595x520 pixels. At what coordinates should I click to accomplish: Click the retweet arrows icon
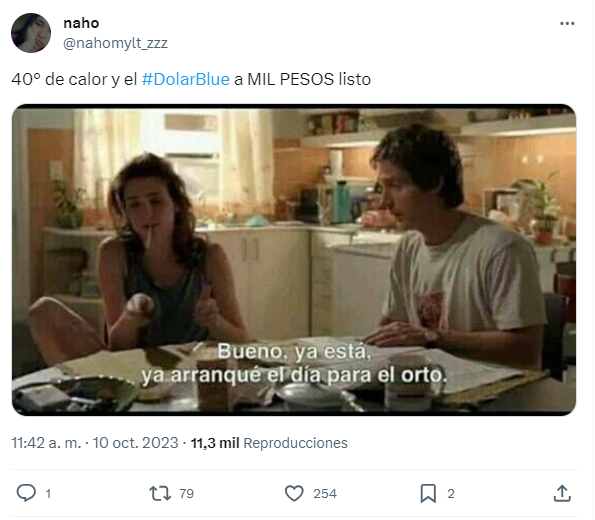(x=160, y=493)
